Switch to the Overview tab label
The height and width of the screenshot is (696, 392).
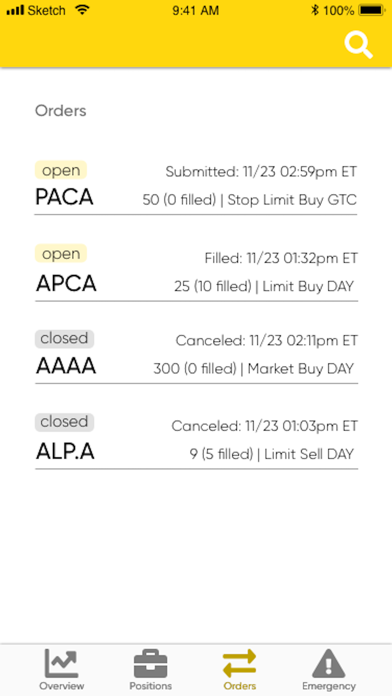62,686
